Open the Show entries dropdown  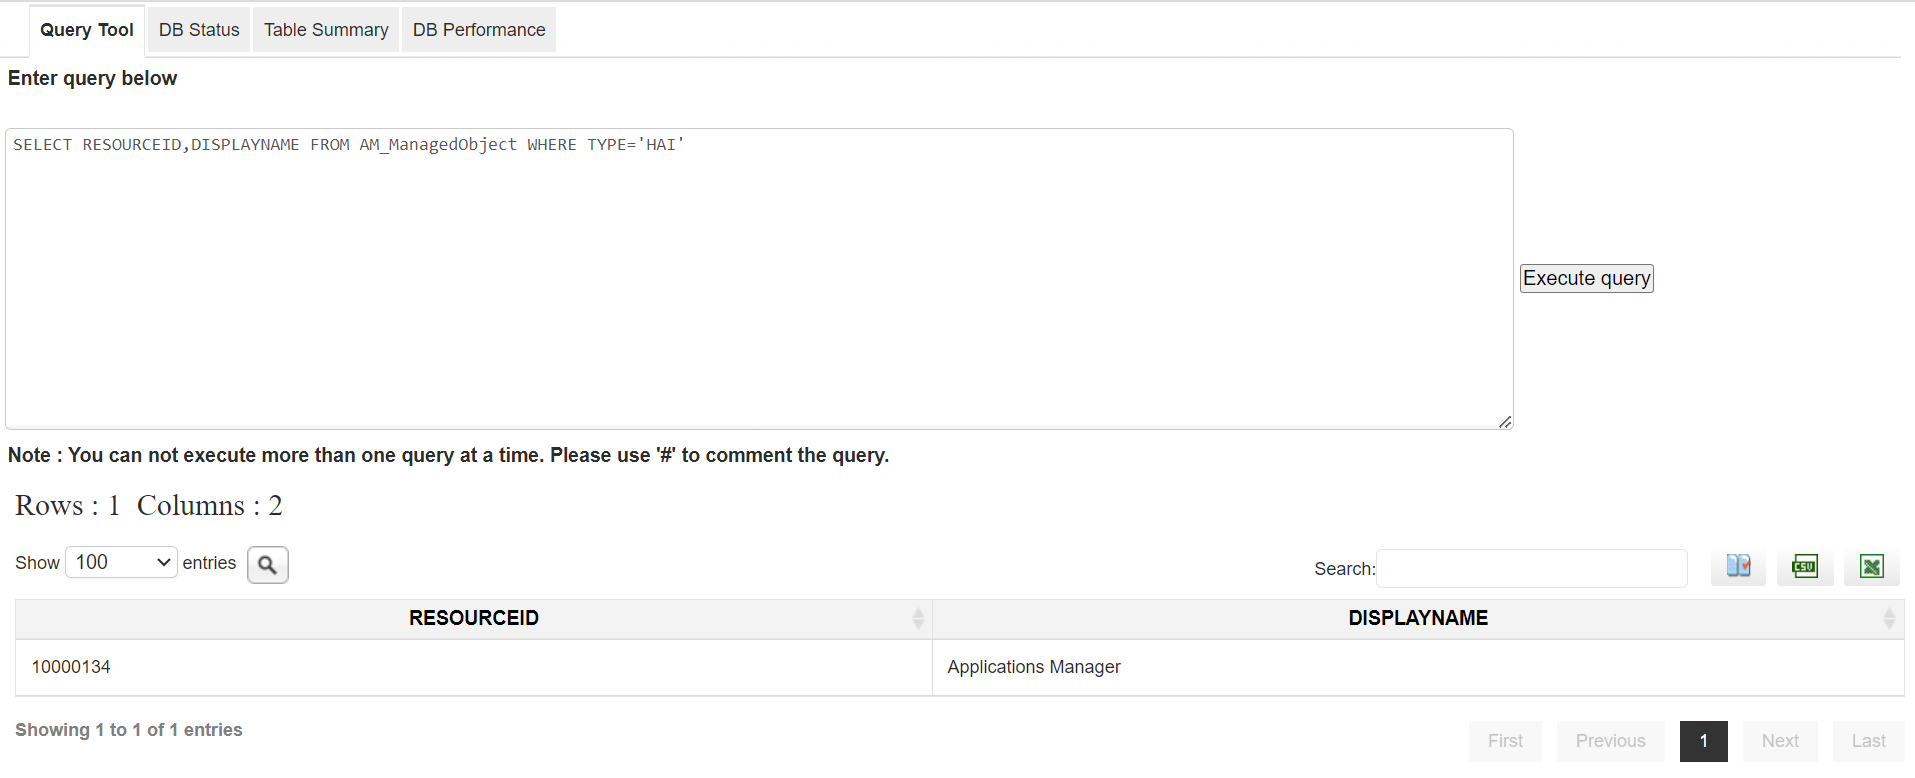click(x=121, y=562)
